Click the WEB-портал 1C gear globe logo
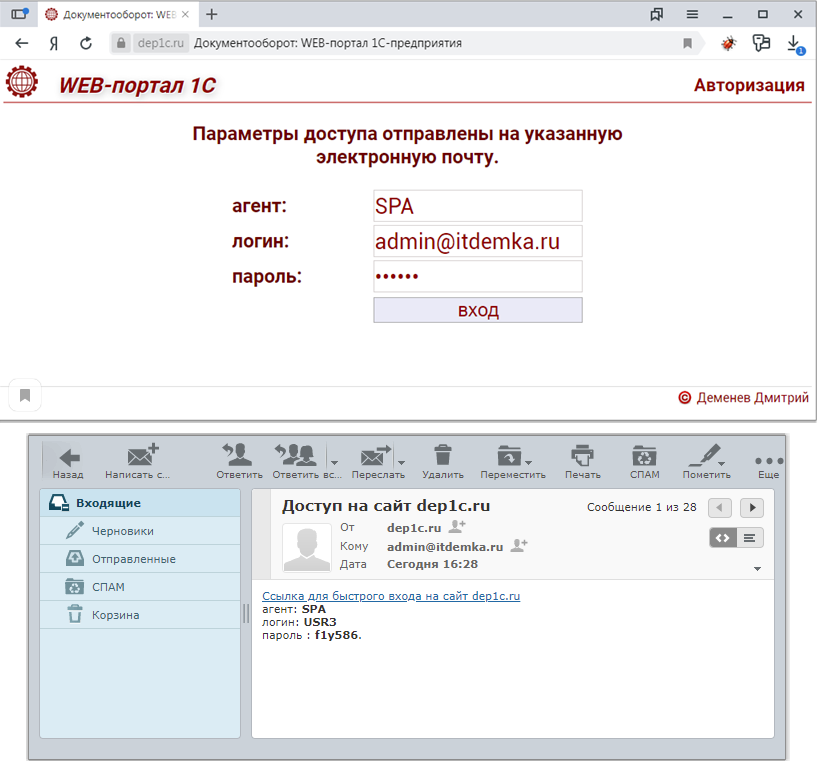Viewport: 817px width, 761px height. coord(22,82)
